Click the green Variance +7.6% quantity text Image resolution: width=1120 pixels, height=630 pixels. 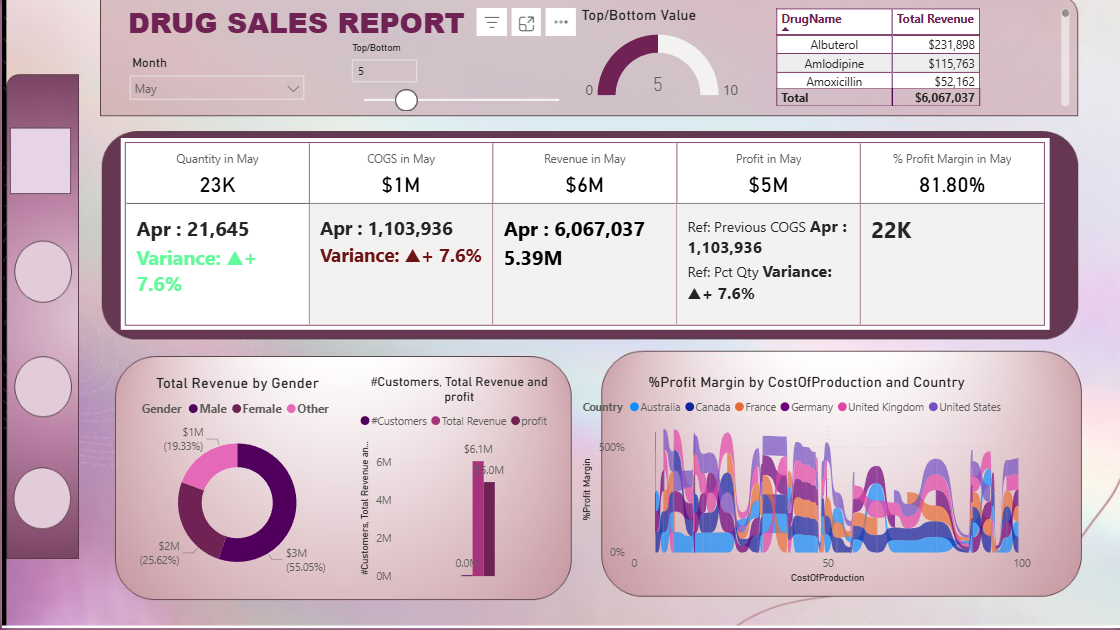[x=196, y=271]
